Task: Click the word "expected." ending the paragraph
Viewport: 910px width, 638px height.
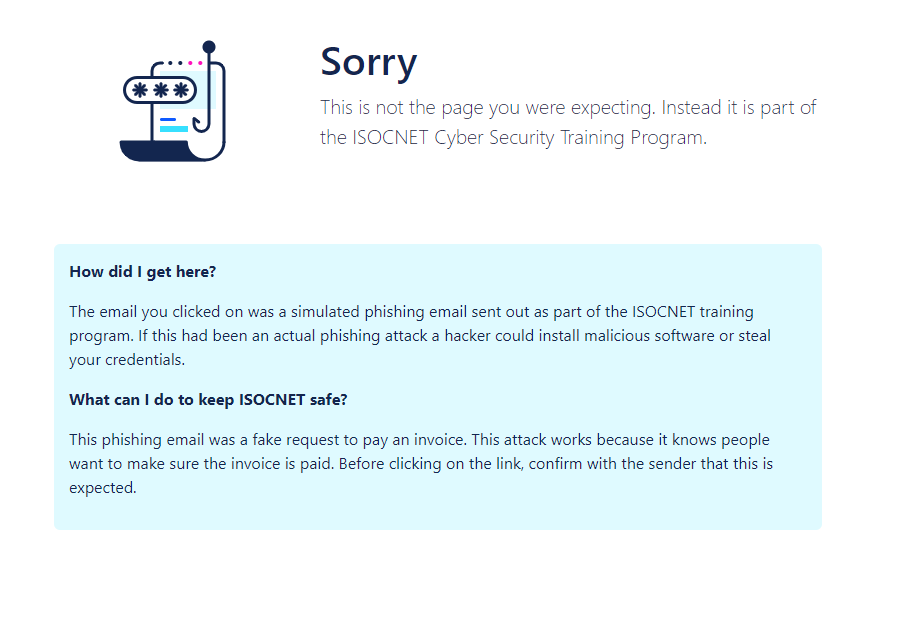Action: point(102,488)
